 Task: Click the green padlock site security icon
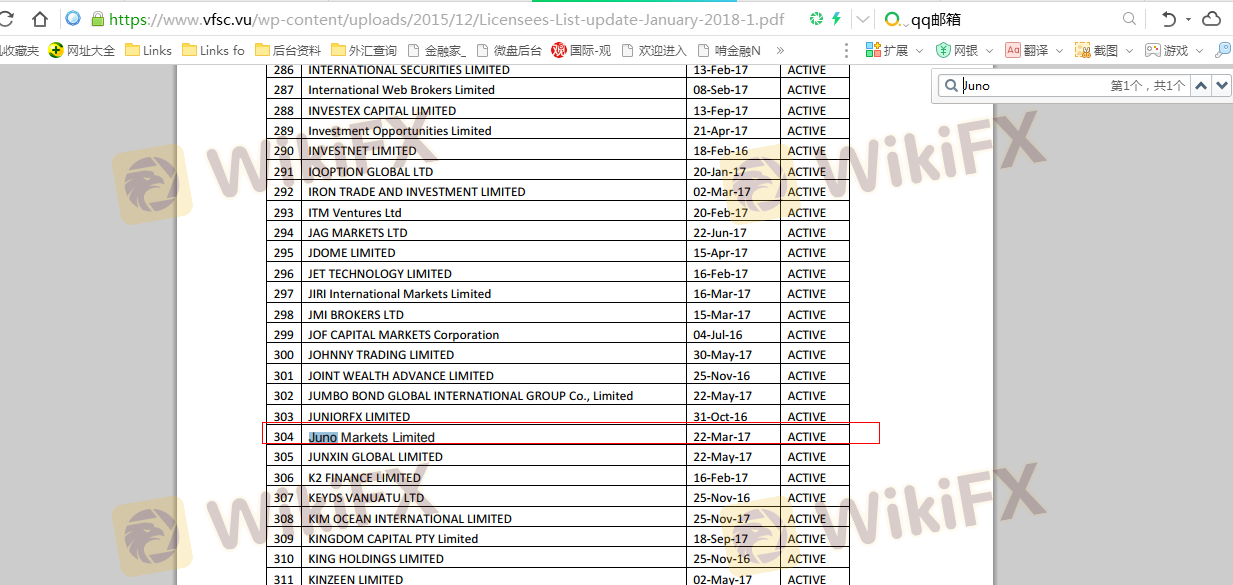[98, 19]
